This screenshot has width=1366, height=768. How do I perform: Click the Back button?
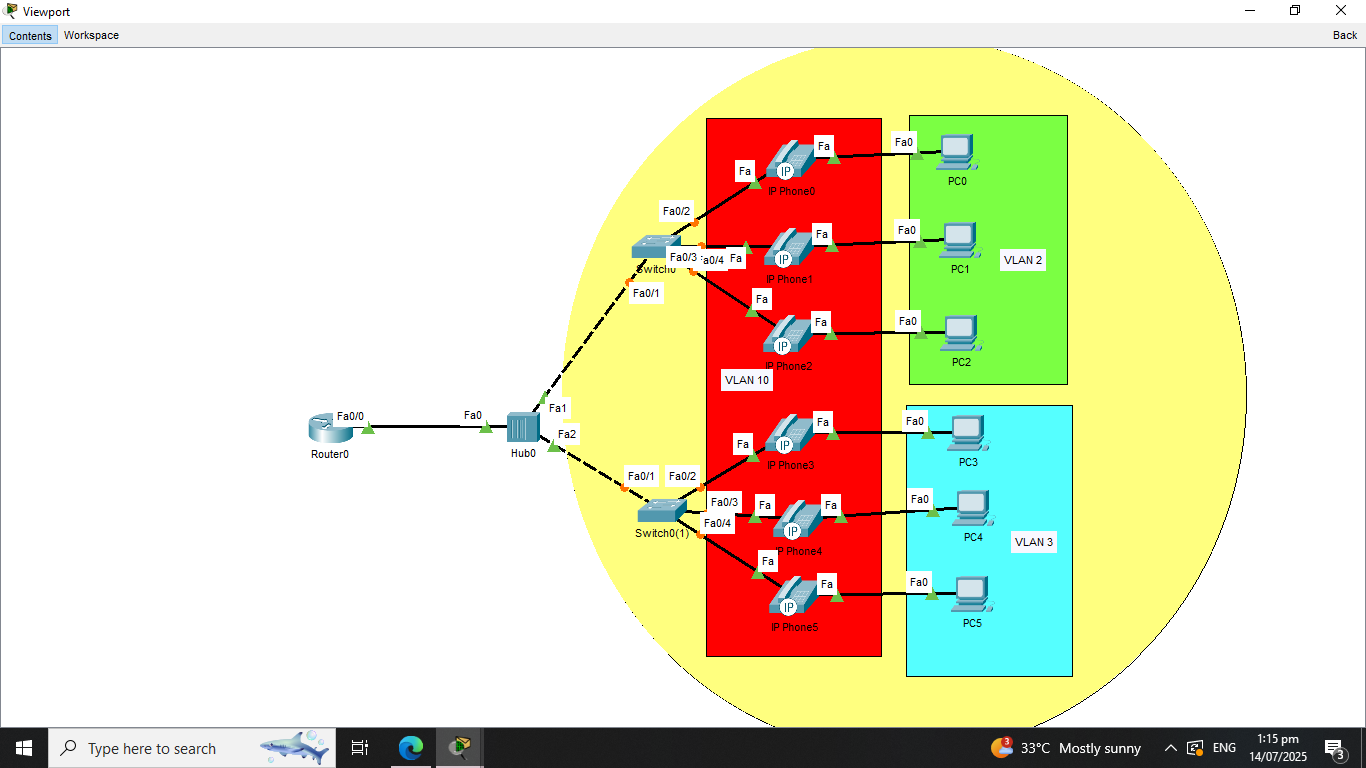coord(1345,35)
